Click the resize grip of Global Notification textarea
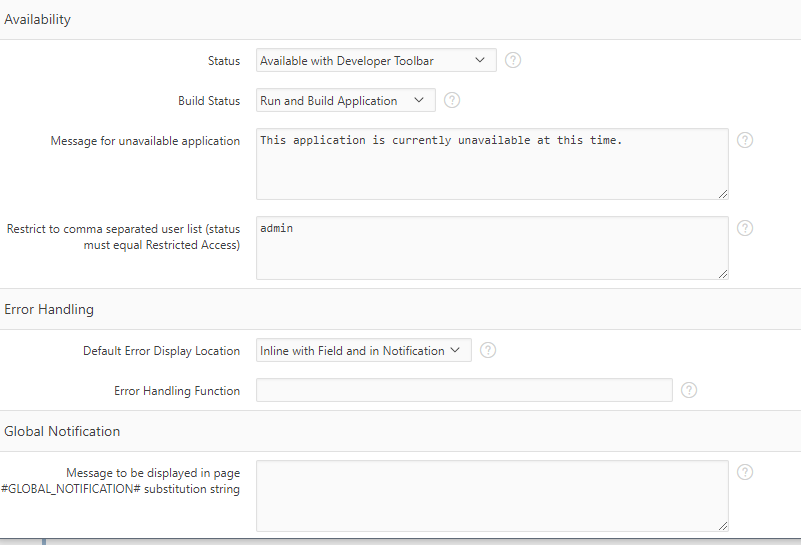The image size is (801, 545). 723,526
